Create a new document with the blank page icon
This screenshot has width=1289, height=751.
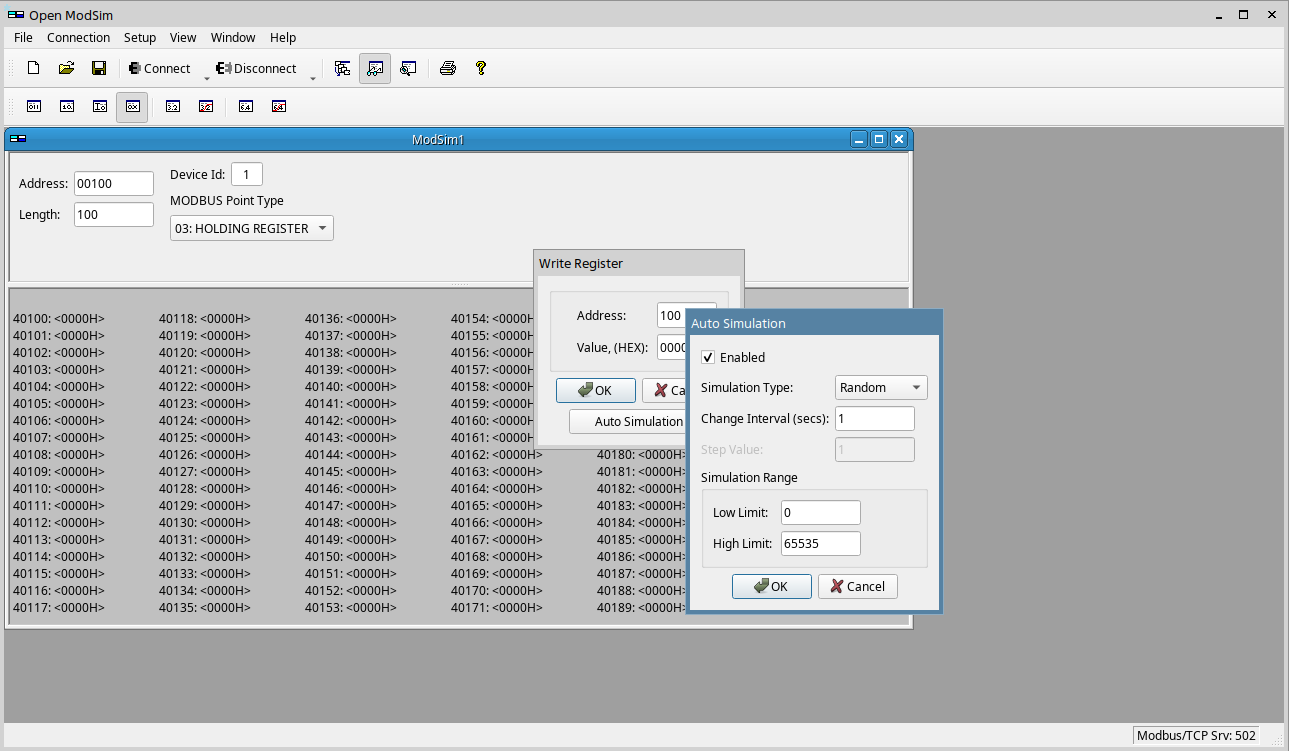click(x=33, y=68)
